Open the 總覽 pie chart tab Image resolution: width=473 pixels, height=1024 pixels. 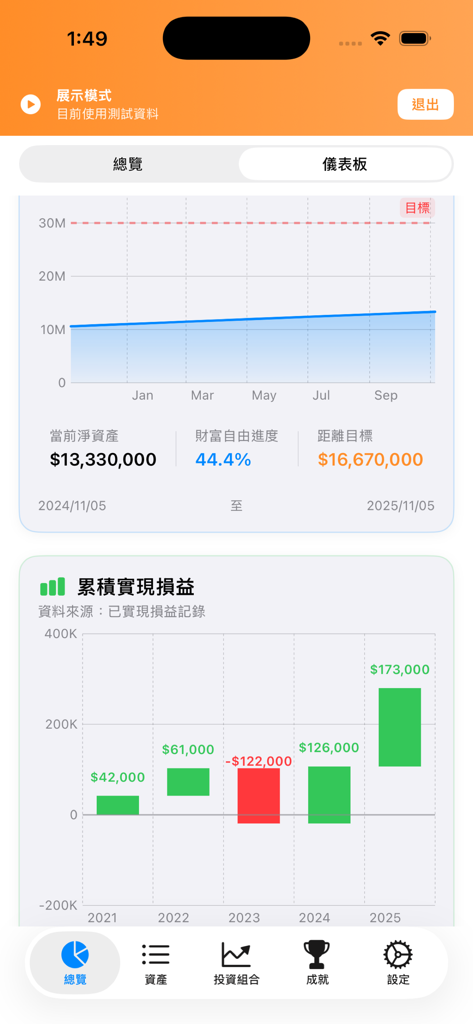pos(75,963)
